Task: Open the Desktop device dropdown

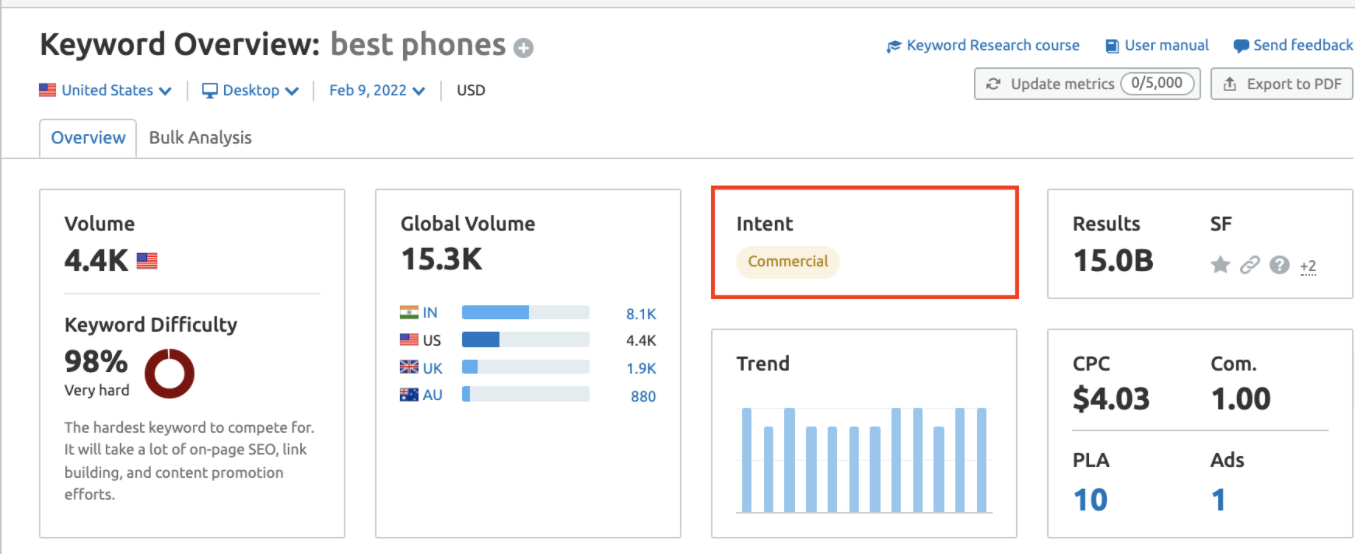Action: point(250,90)
